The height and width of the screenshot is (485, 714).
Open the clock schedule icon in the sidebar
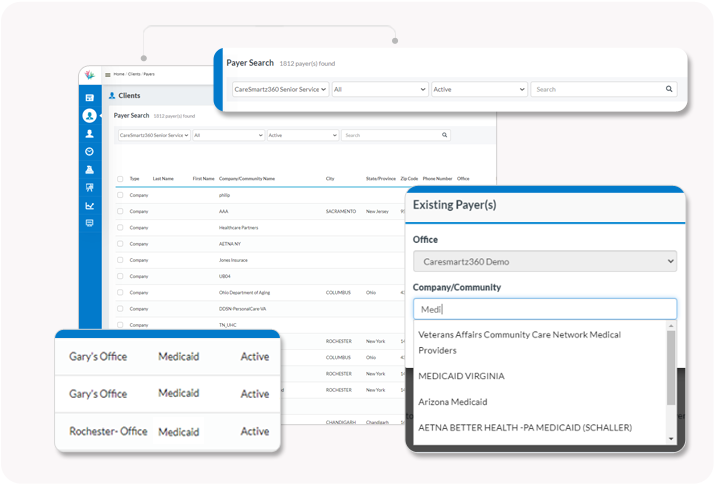(x=90, y=152)
